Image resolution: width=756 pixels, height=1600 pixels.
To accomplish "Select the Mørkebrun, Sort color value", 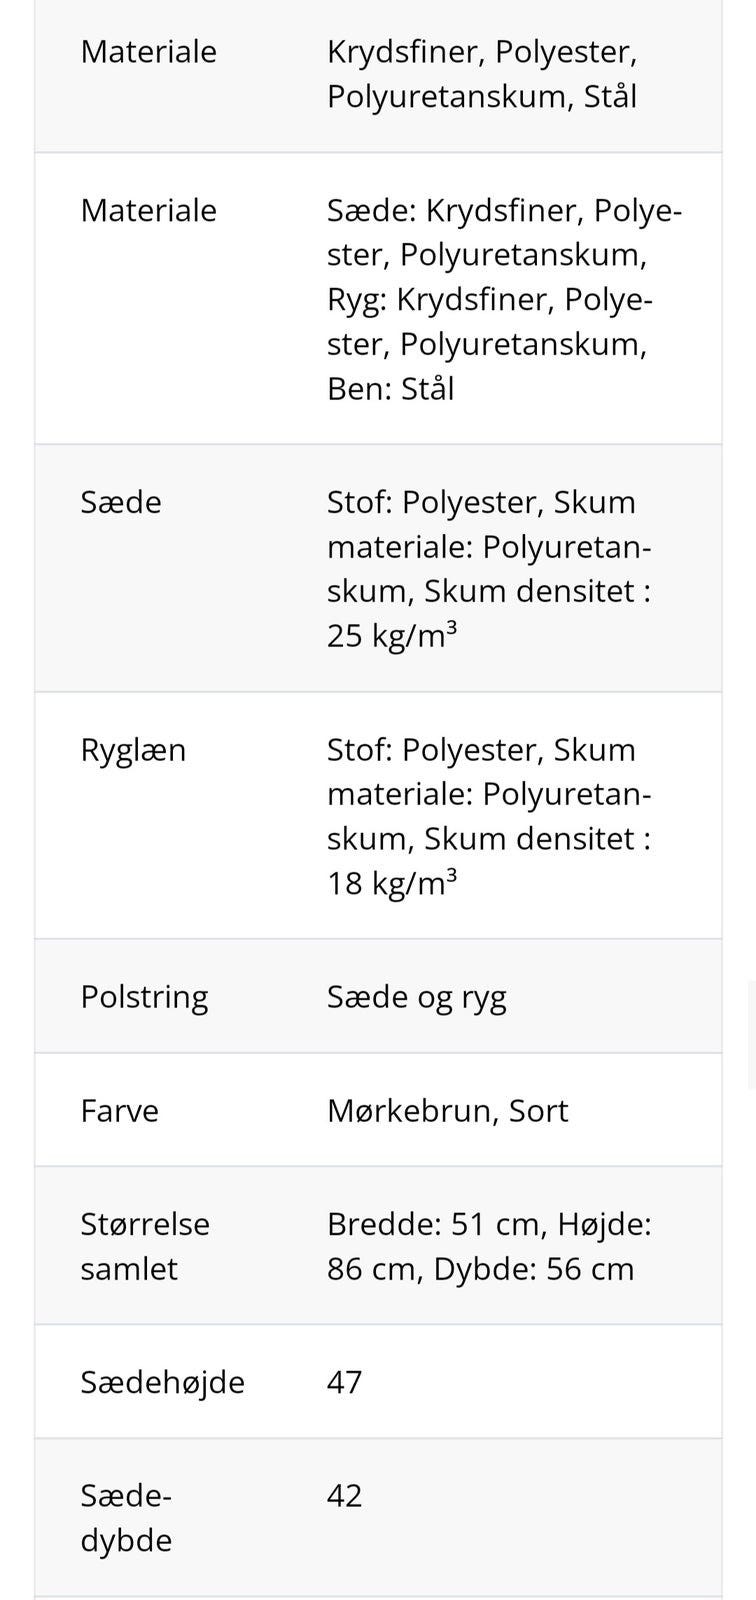I will coord(447,1111).
